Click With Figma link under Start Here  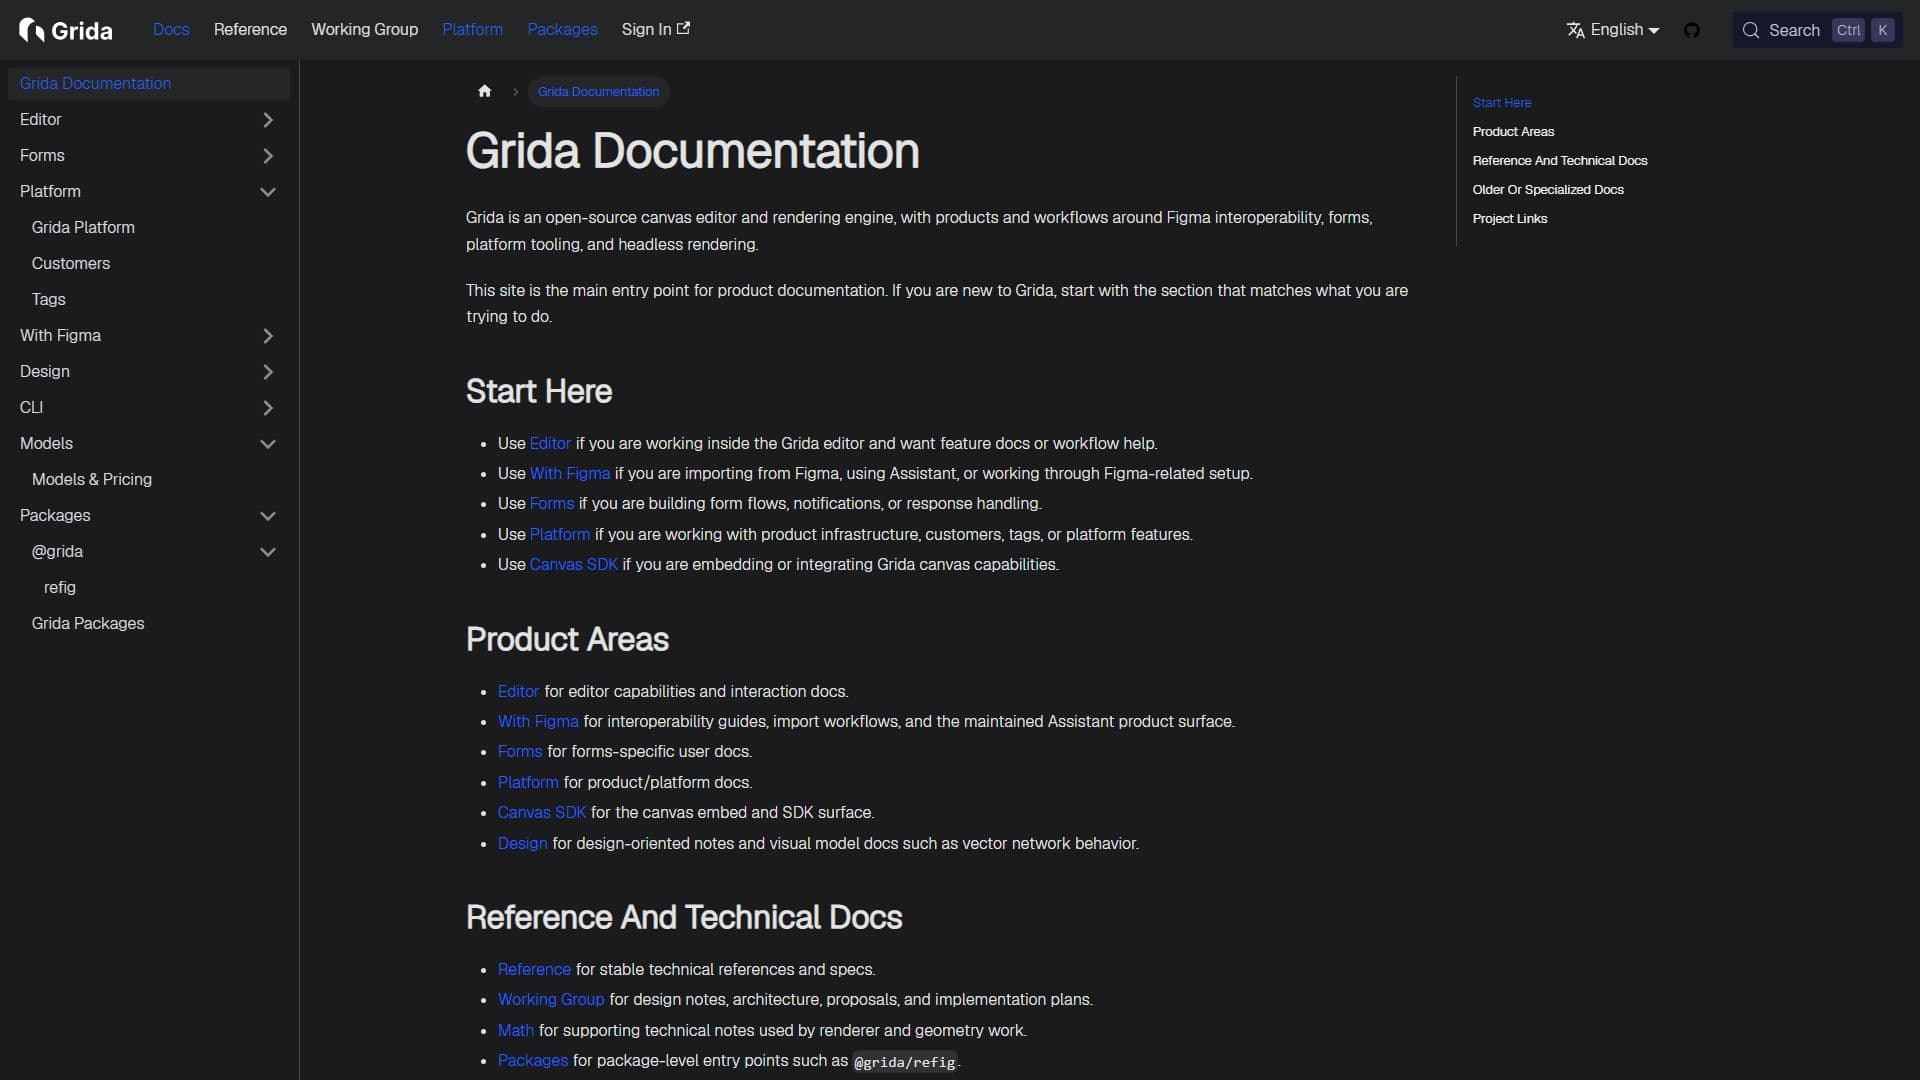point(570,474)
